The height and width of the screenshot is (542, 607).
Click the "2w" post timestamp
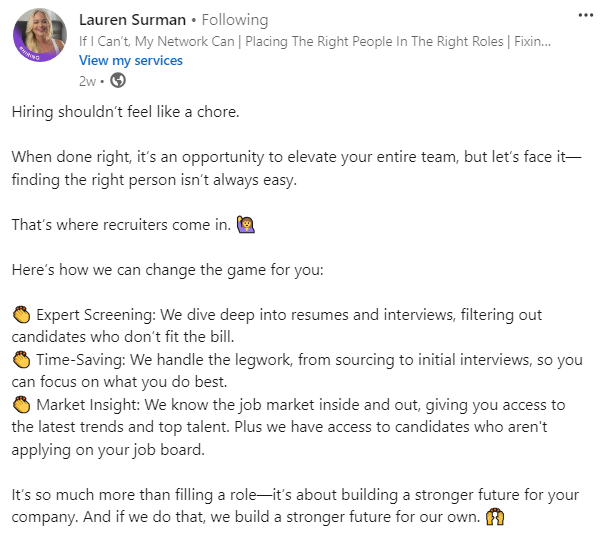tap(87, 81)
